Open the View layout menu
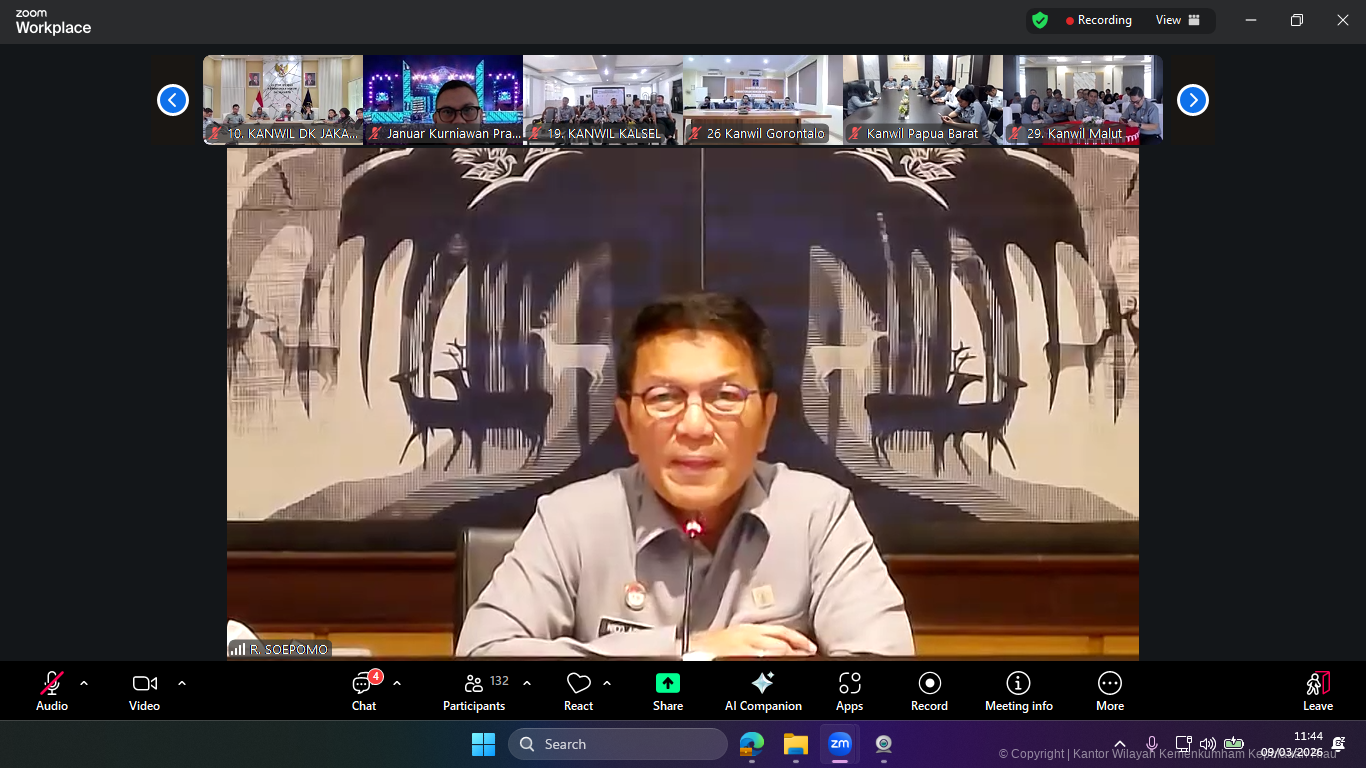 click(x=1177, y=20)
